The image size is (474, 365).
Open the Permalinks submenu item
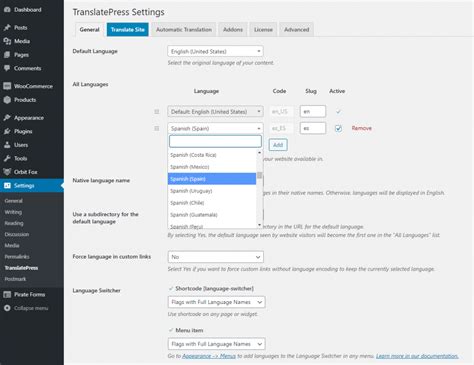pyautogui.click(x=17, y=257)
